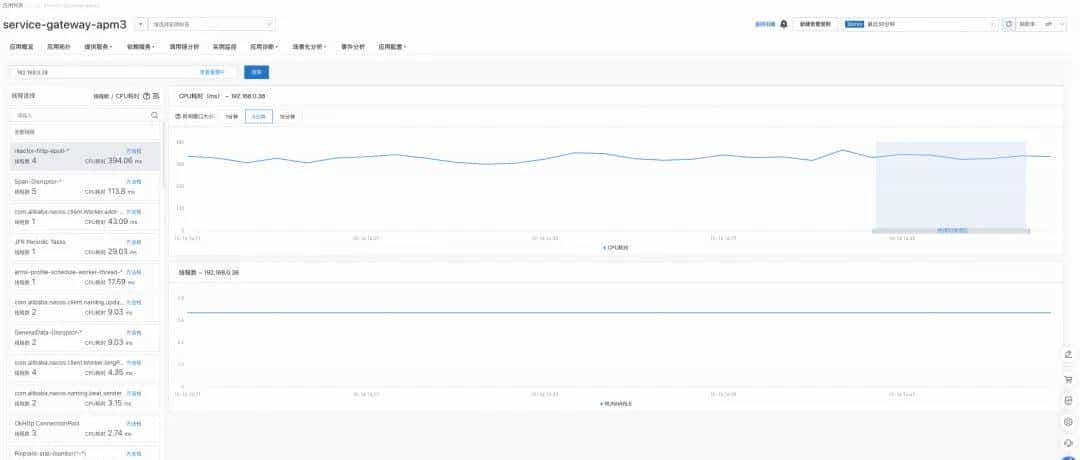Click the blue 搜索 button
The height and width of the screenshot is (460, 1080).
tap(256, 72)
